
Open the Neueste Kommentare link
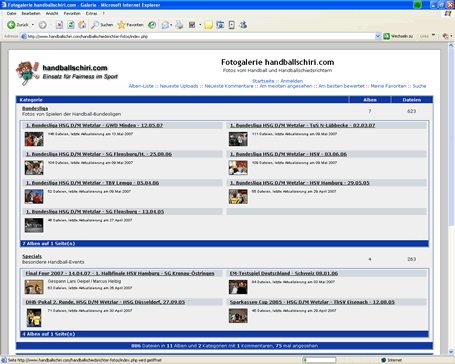coord(229,86)
